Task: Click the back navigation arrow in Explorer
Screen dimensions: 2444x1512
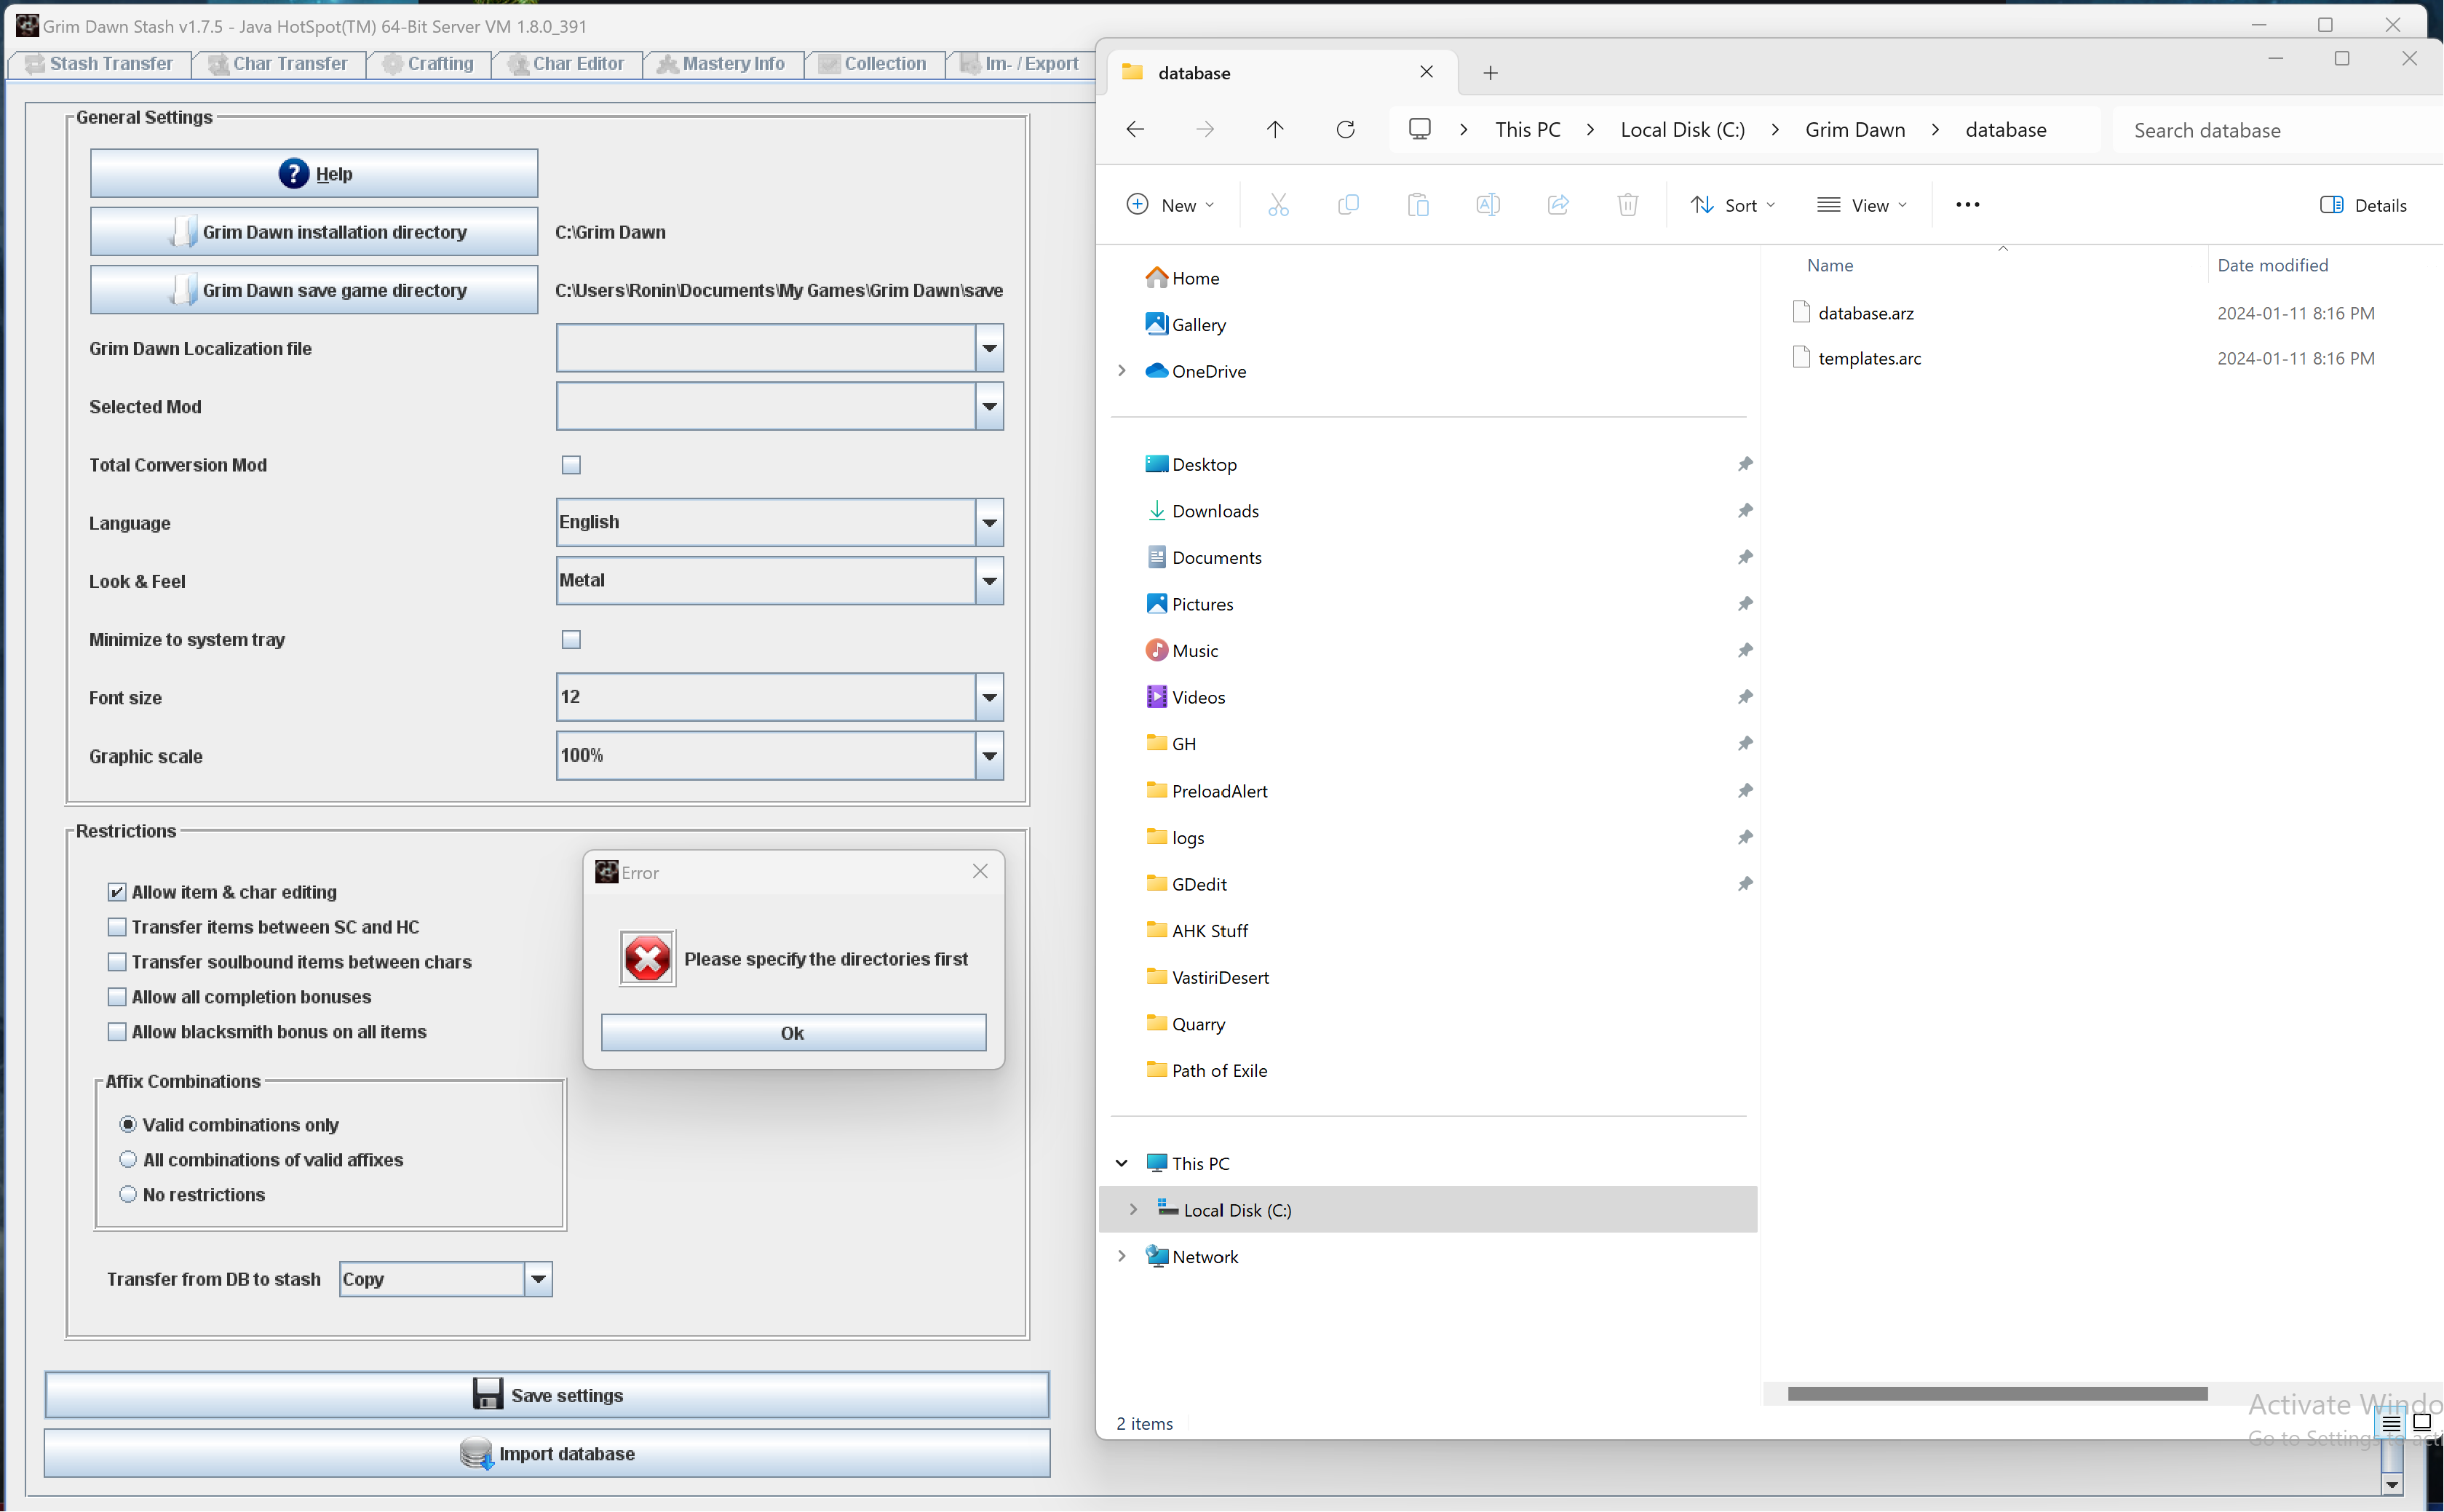Action: [x=1135, y=130]
